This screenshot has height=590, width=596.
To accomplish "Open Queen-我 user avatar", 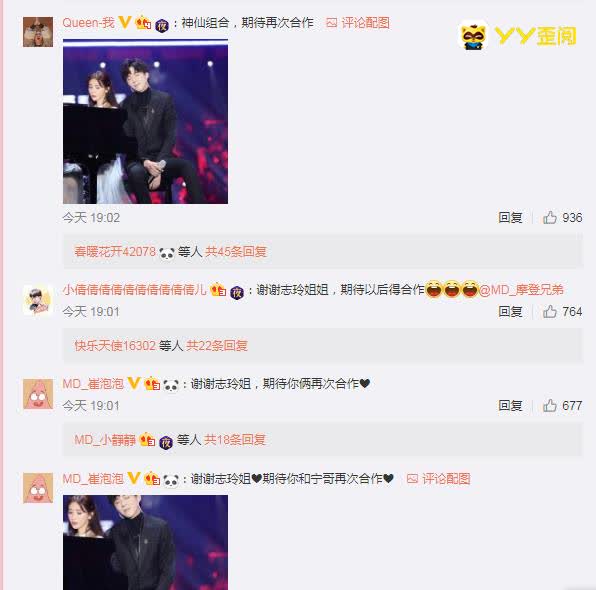I will pyautogui.click(x=38, y=32).
